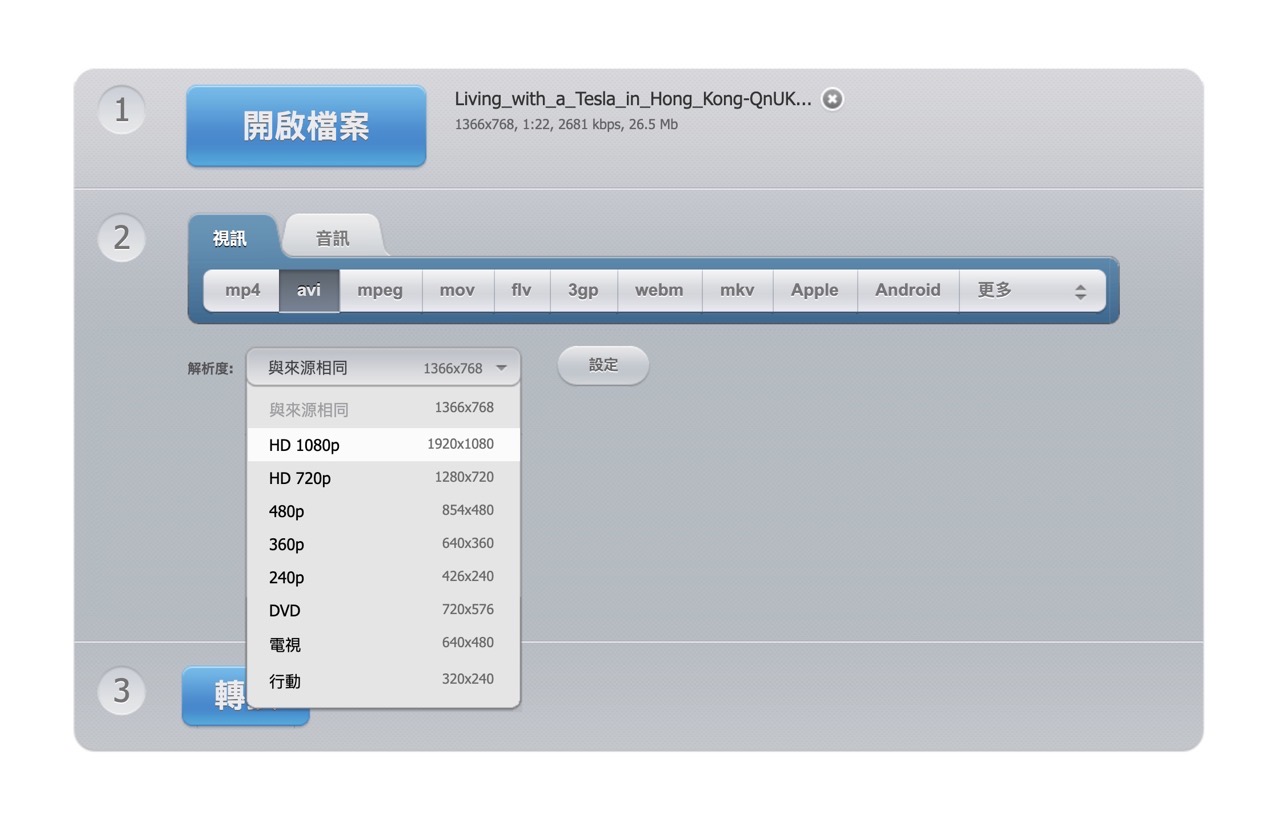The image size is (1280, 822).
Task: Select the avi format
Action: [x=309, y=290]
